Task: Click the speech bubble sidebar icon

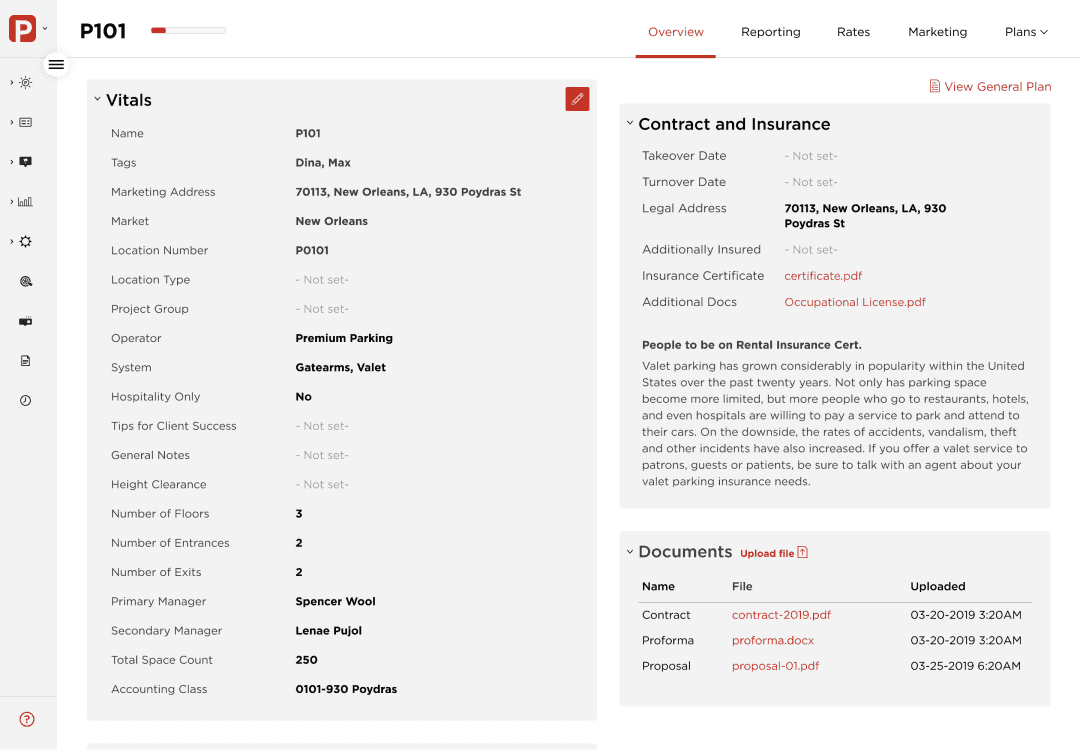Action: tap(26, 162)
